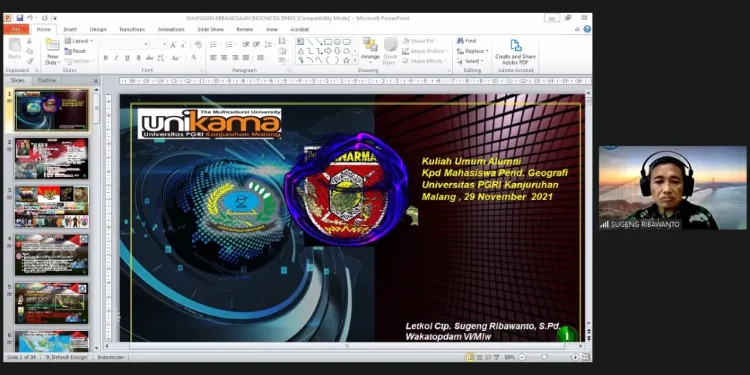The height and width of the screenshot is (375, 750).
Task: Click the Undo arrow icon
Action: [30, 18]
